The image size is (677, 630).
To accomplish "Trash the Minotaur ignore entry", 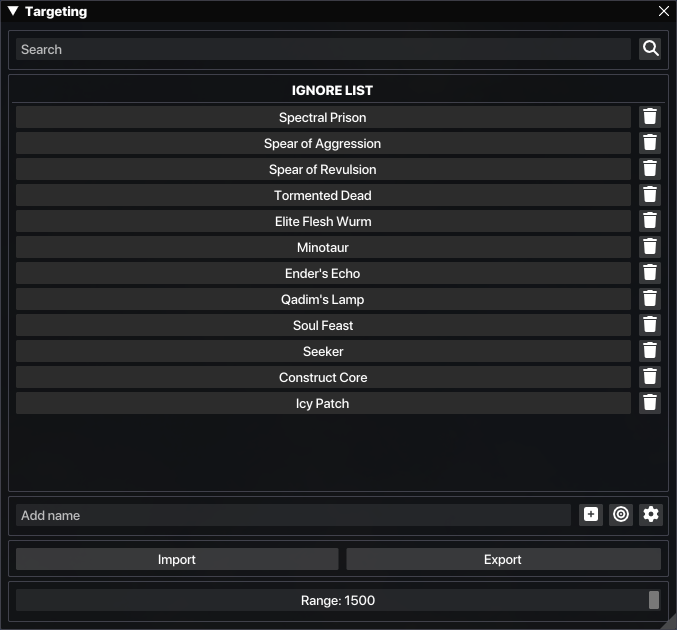I will (x=650, y=247).
